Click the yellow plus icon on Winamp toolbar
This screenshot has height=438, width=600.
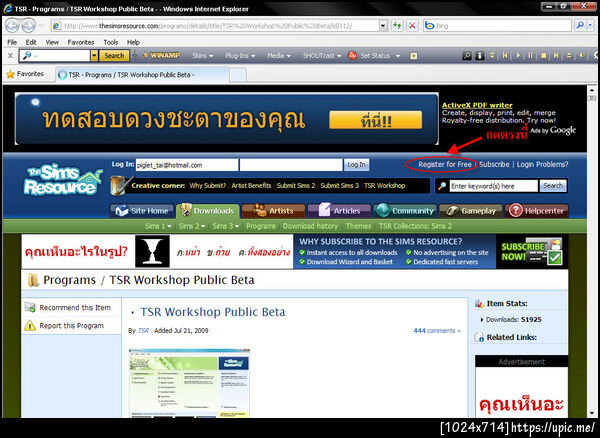414,56
